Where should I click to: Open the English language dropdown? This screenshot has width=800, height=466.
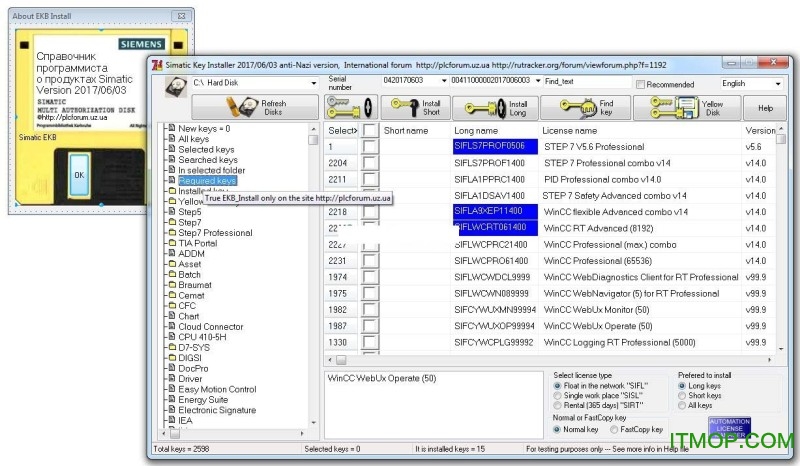(x=776, y=84)
